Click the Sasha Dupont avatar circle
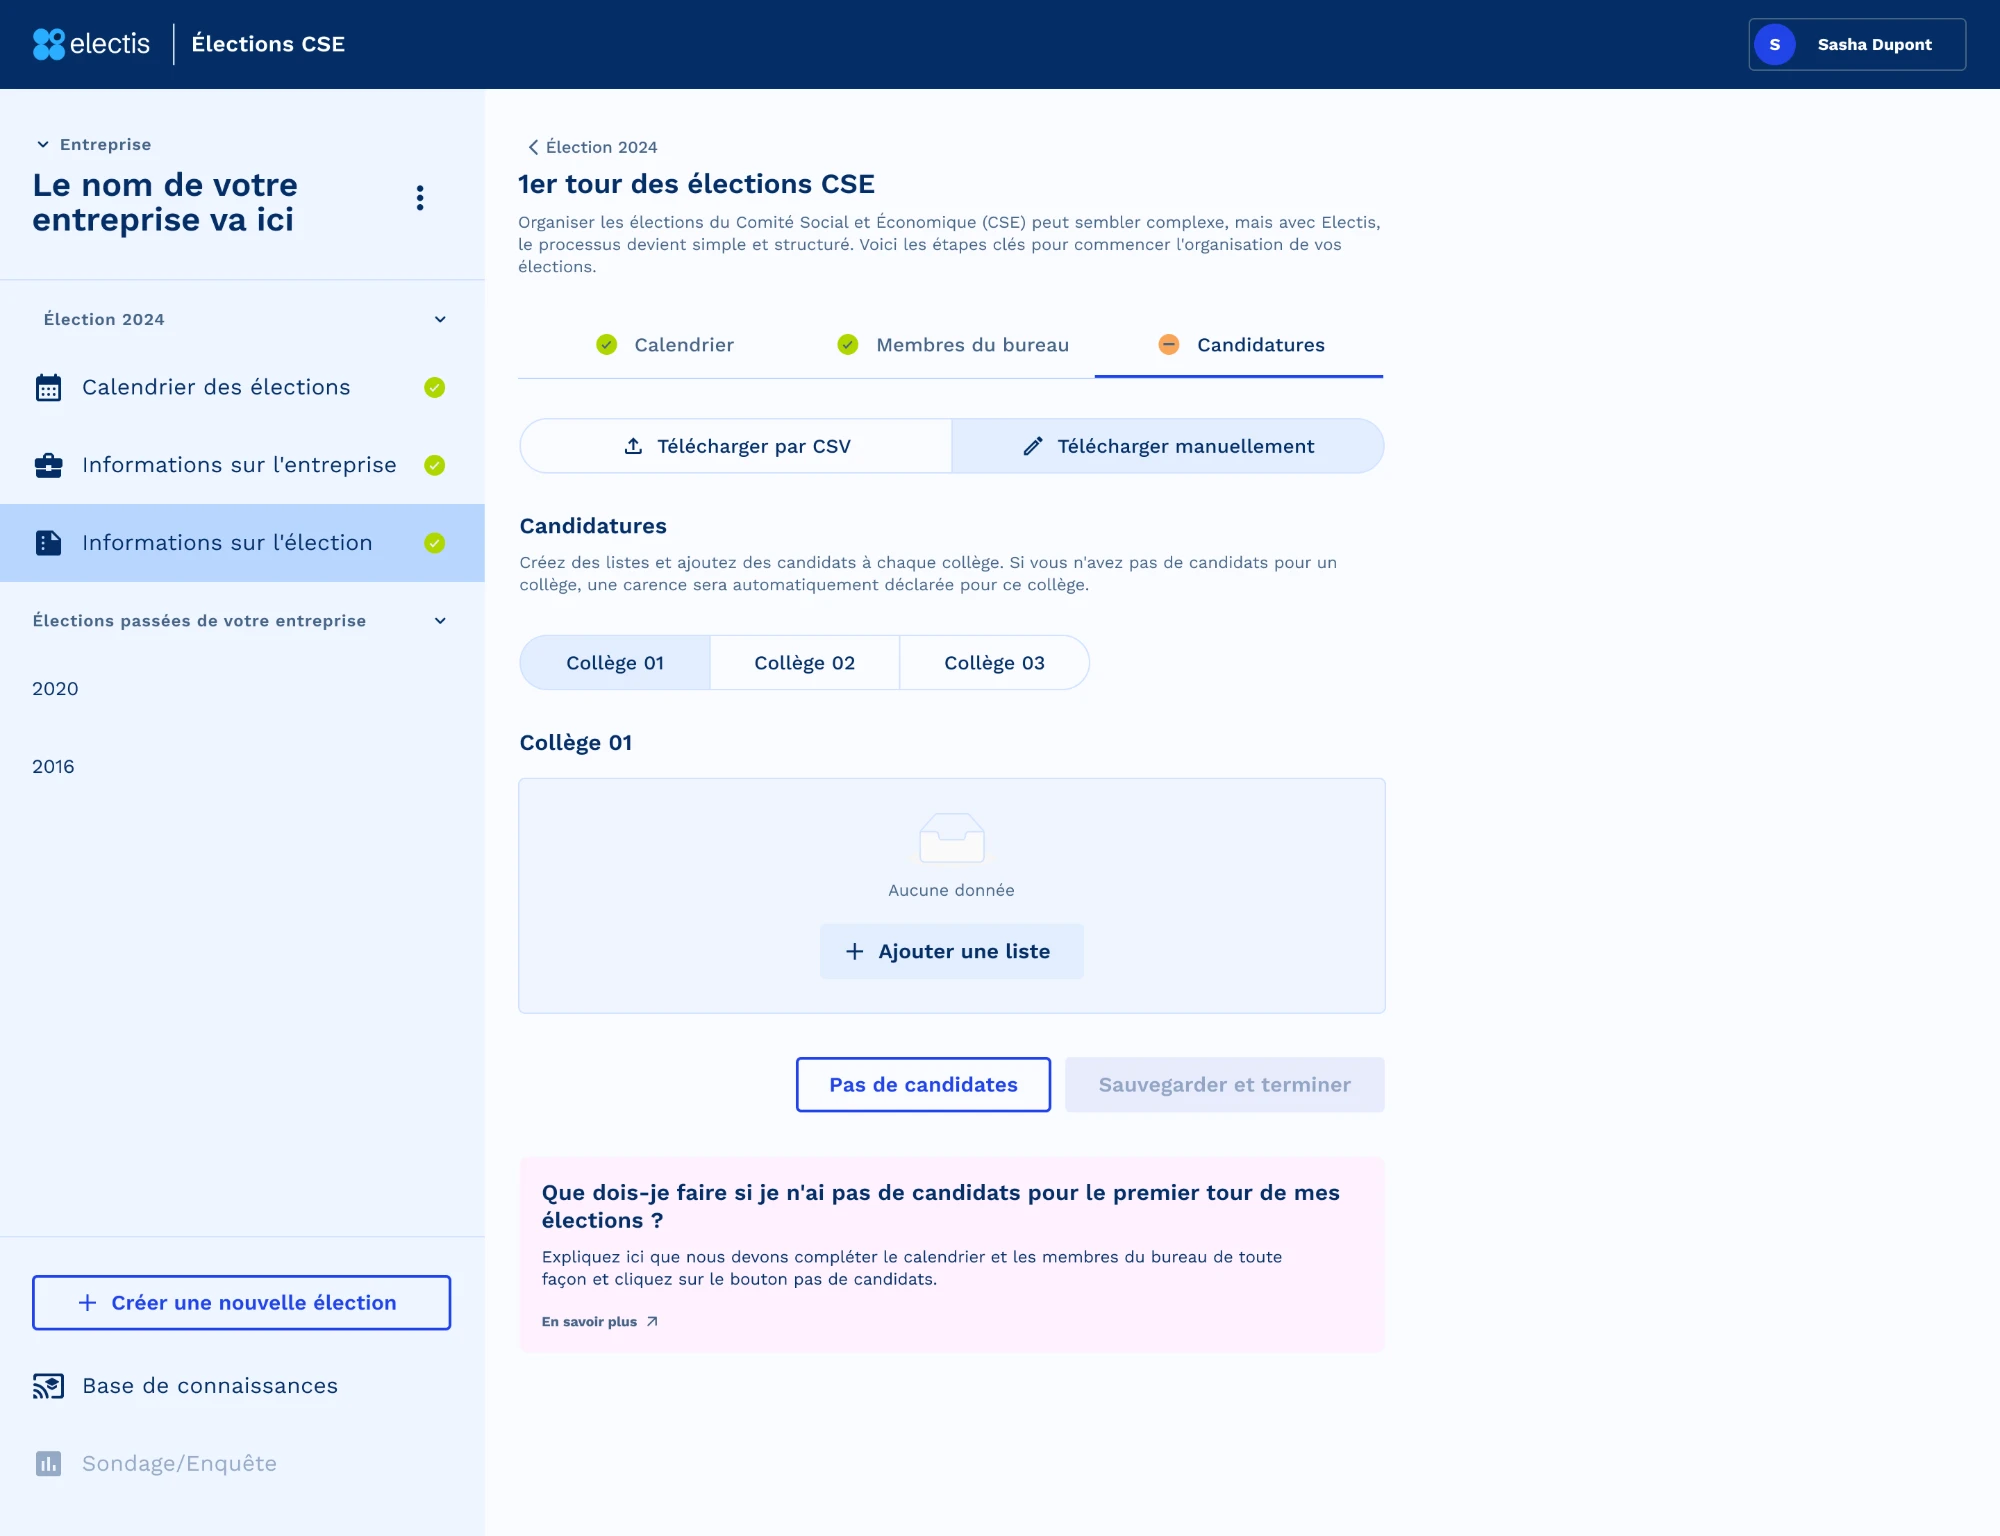2000x1536 pixels. [1775, 45]
